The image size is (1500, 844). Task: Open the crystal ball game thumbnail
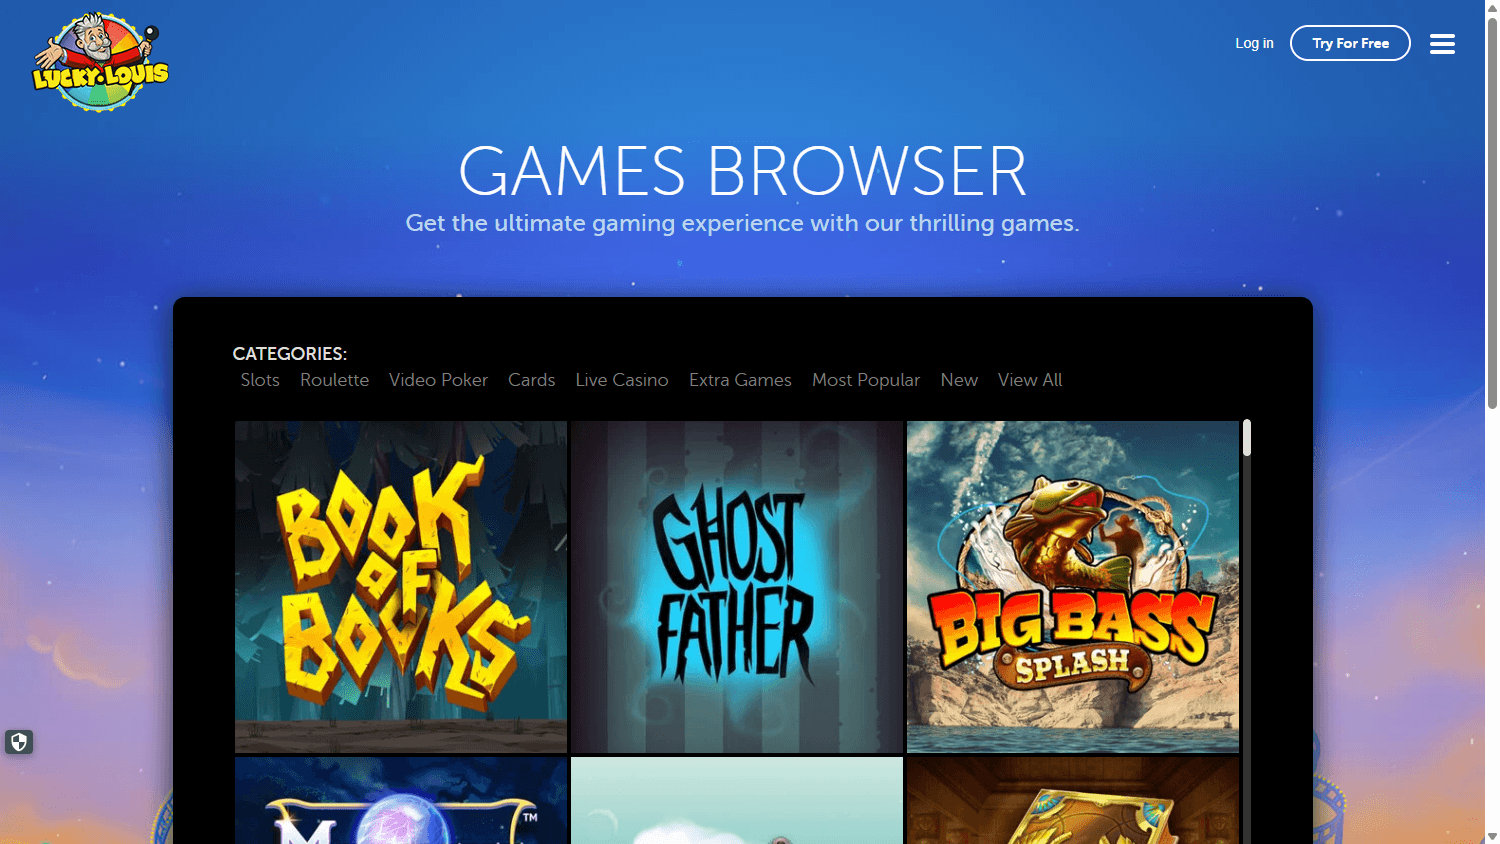coord(401,800)
